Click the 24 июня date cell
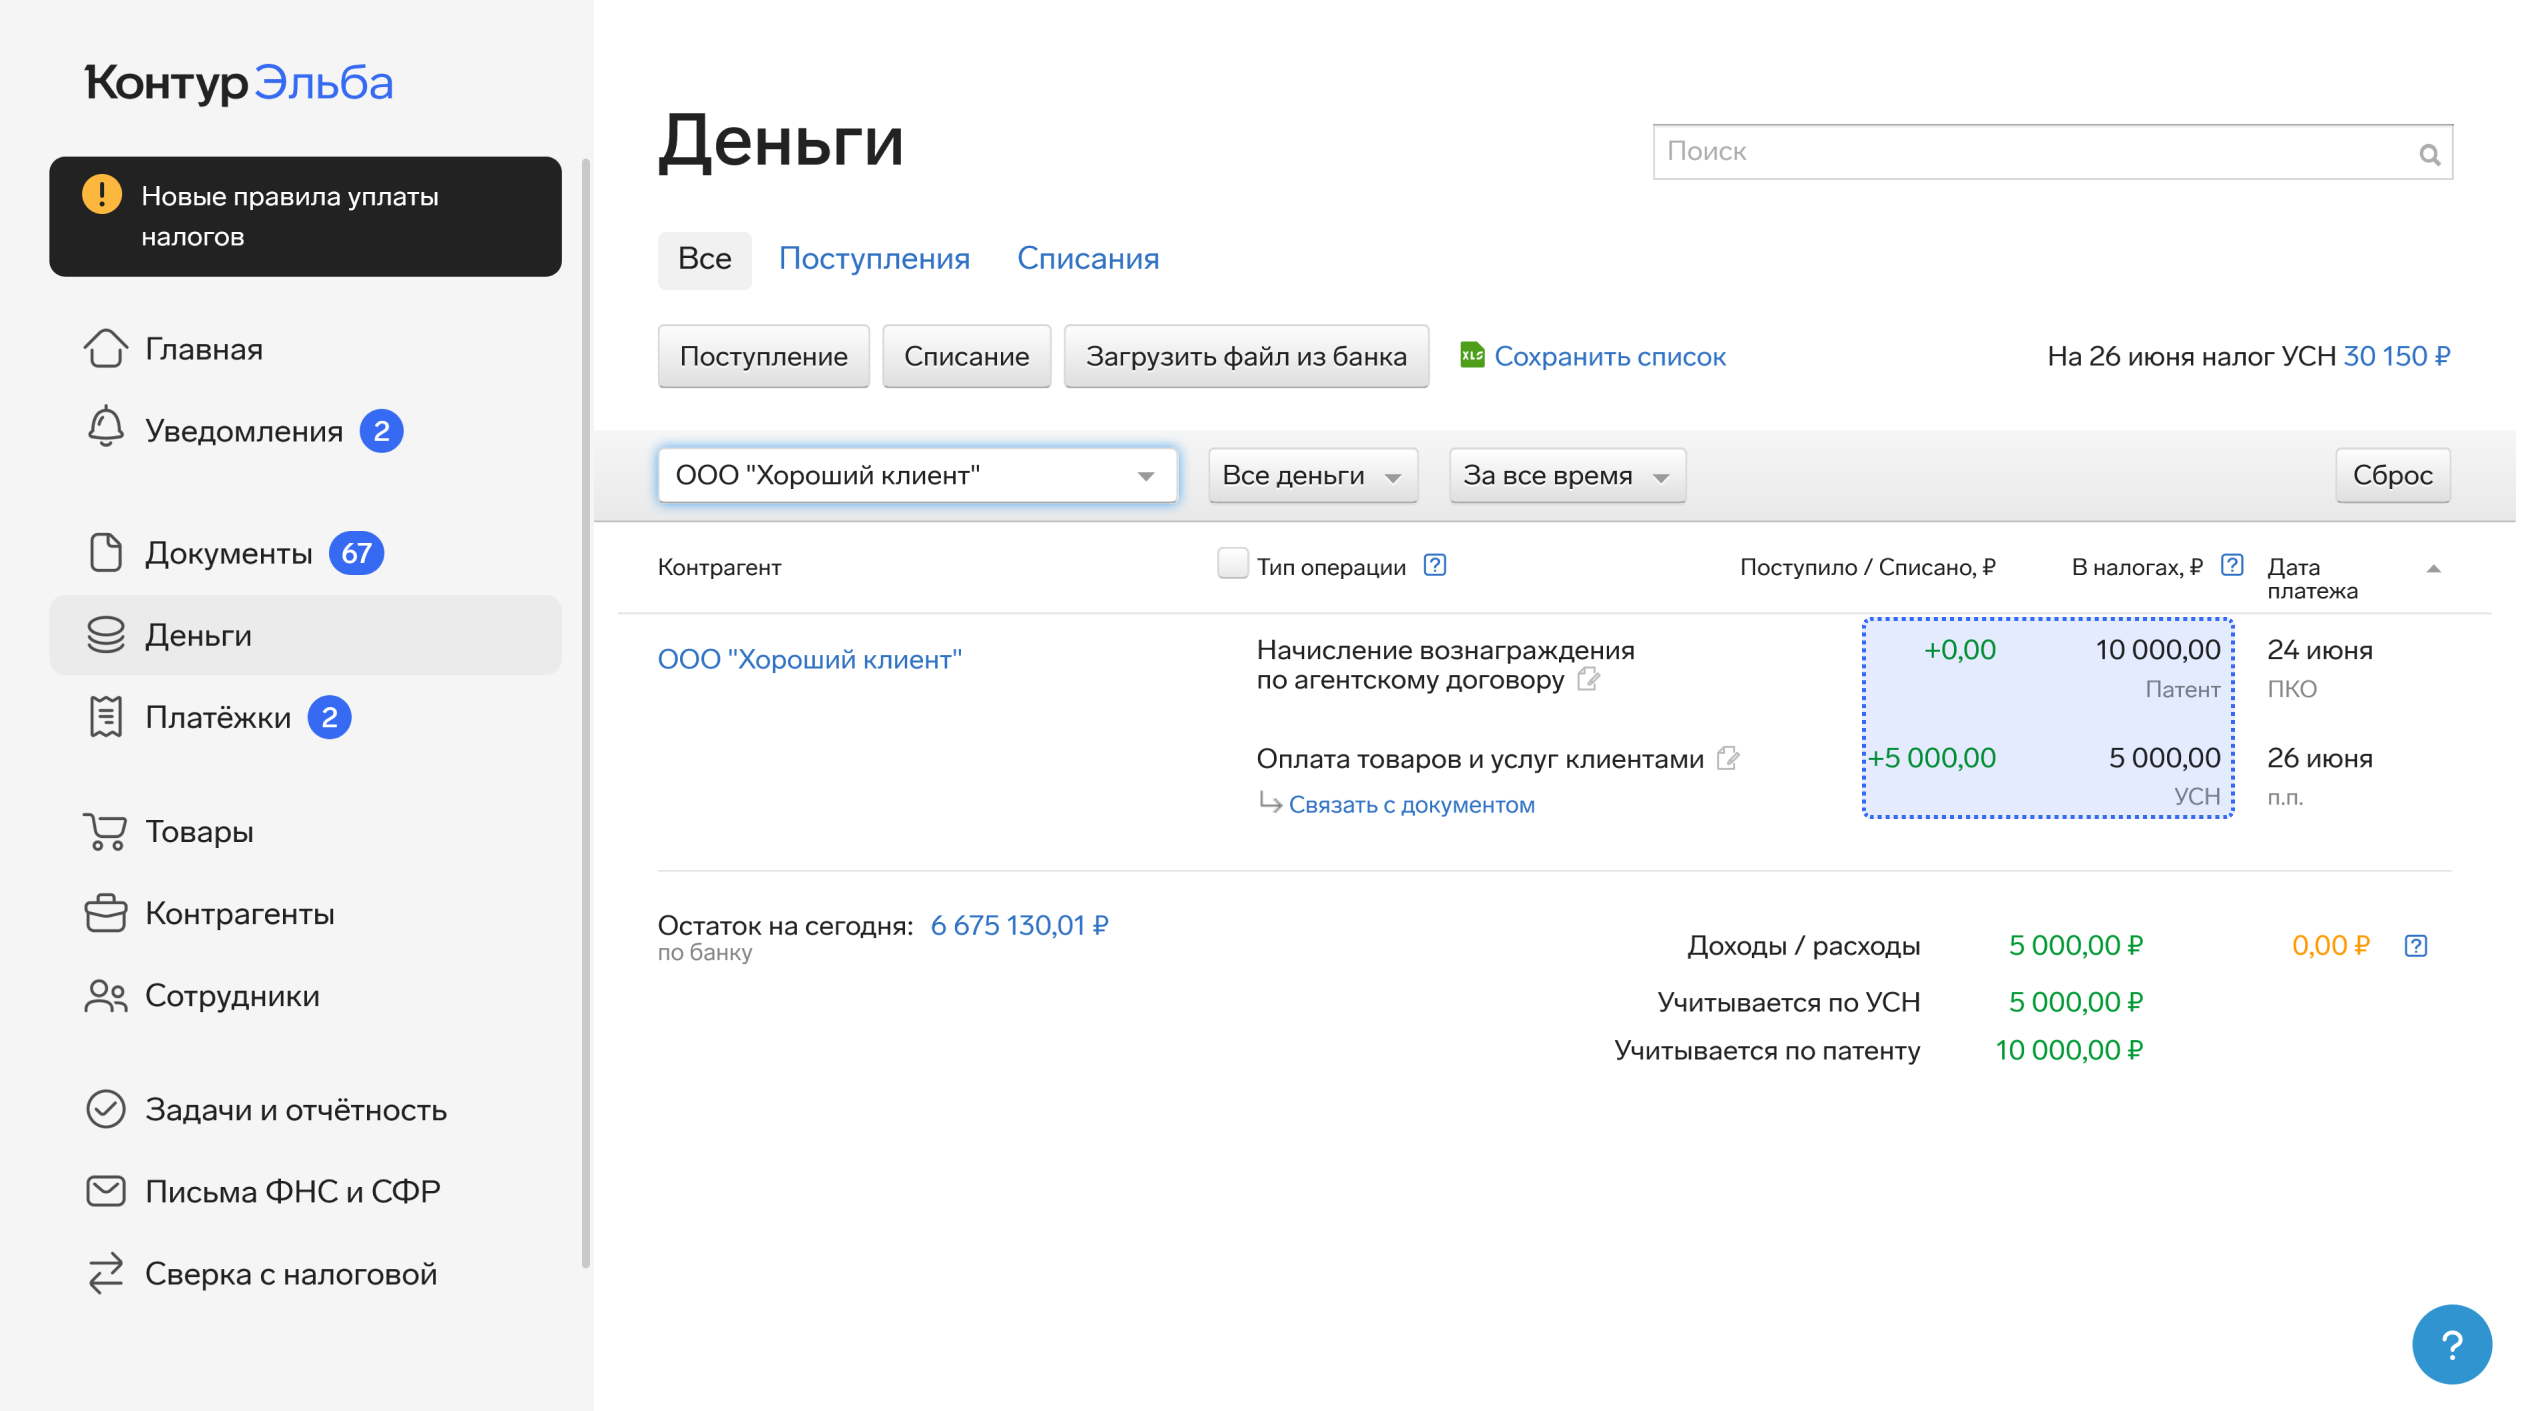2532x1411 pixels. [2319, 650]
